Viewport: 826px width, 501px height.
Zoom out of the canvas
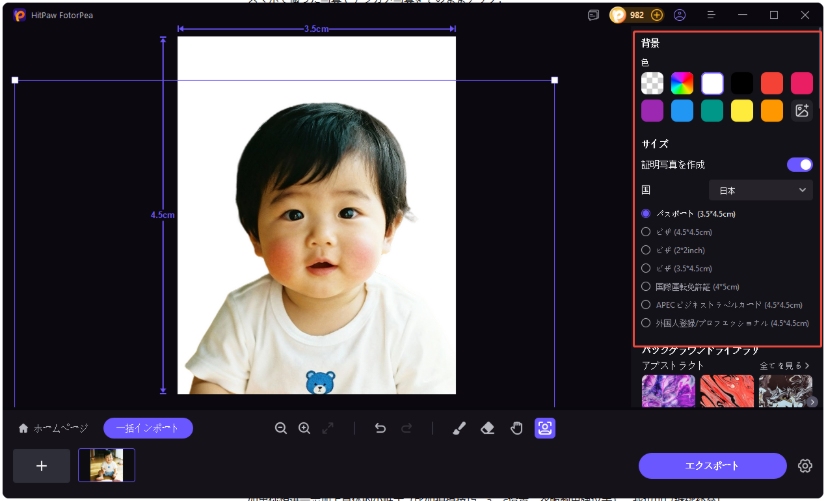(281, 428)
